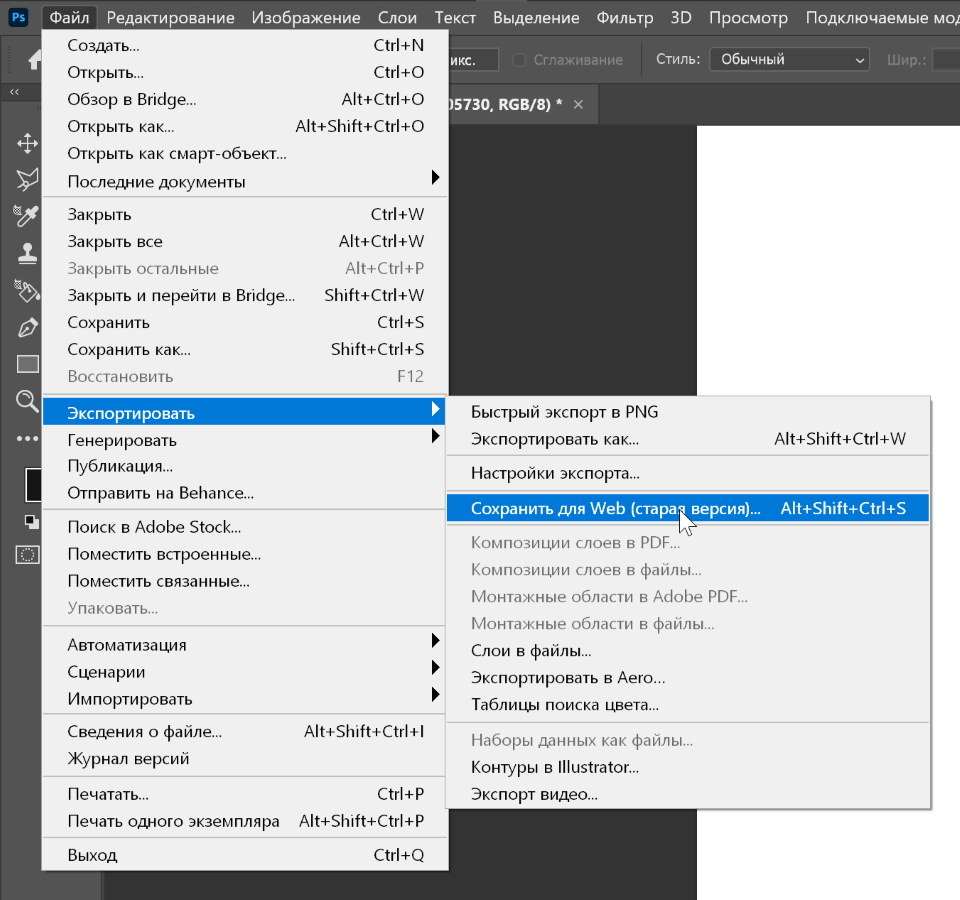Choose Сохранить menu item
Screen dimensions: 960x900
click(245, 322)
